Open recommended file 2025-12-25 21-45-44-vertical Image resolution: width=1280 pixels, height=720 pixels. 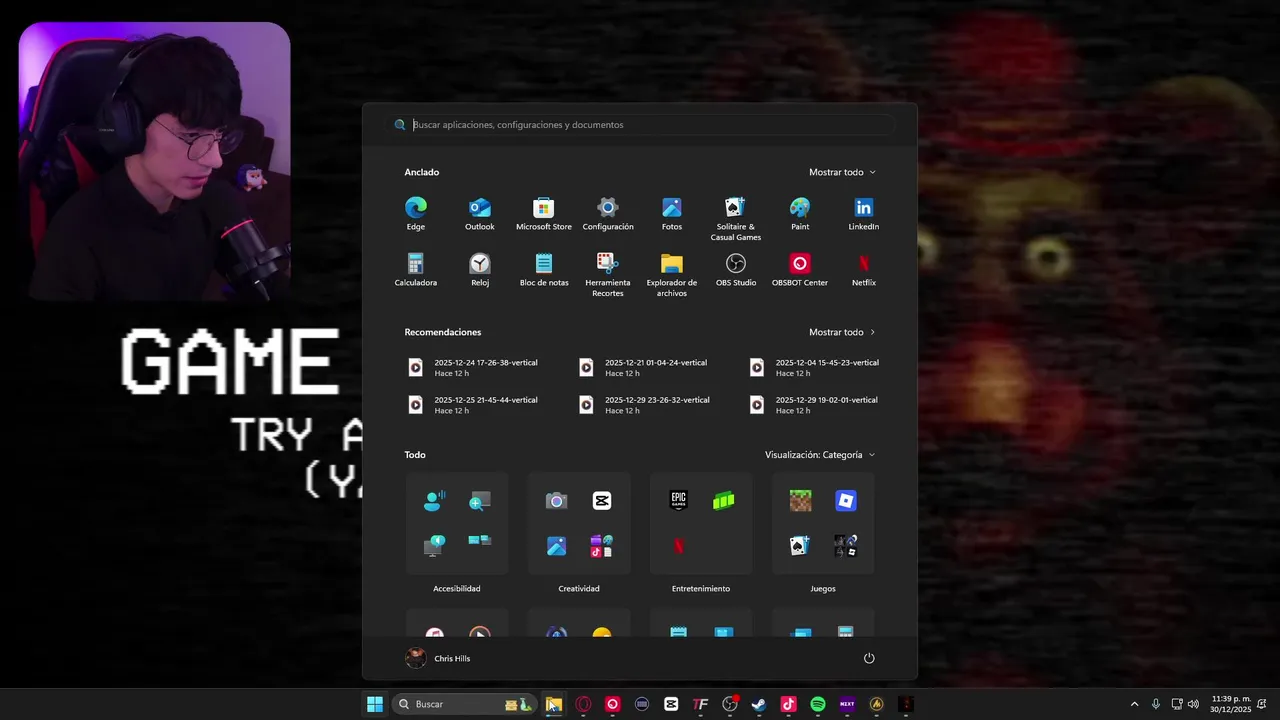[475, 405]
